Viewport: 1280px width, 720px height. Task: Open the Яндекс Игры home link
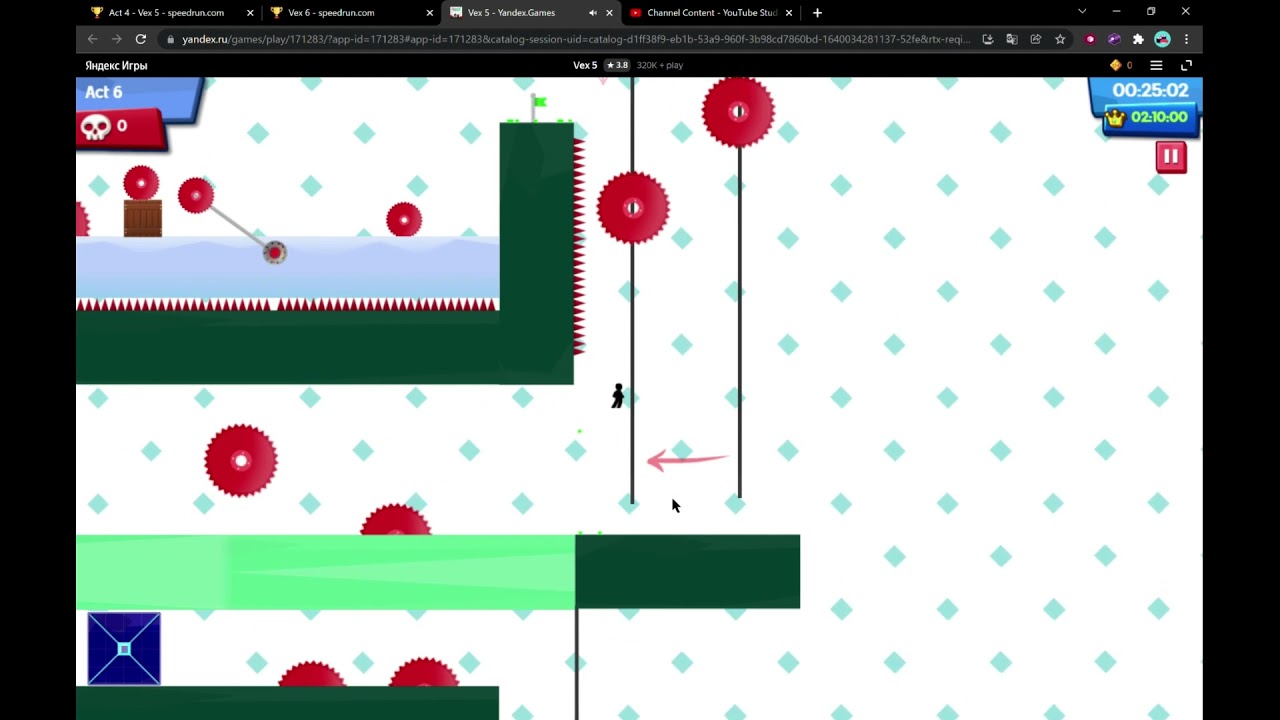(116, 65)
